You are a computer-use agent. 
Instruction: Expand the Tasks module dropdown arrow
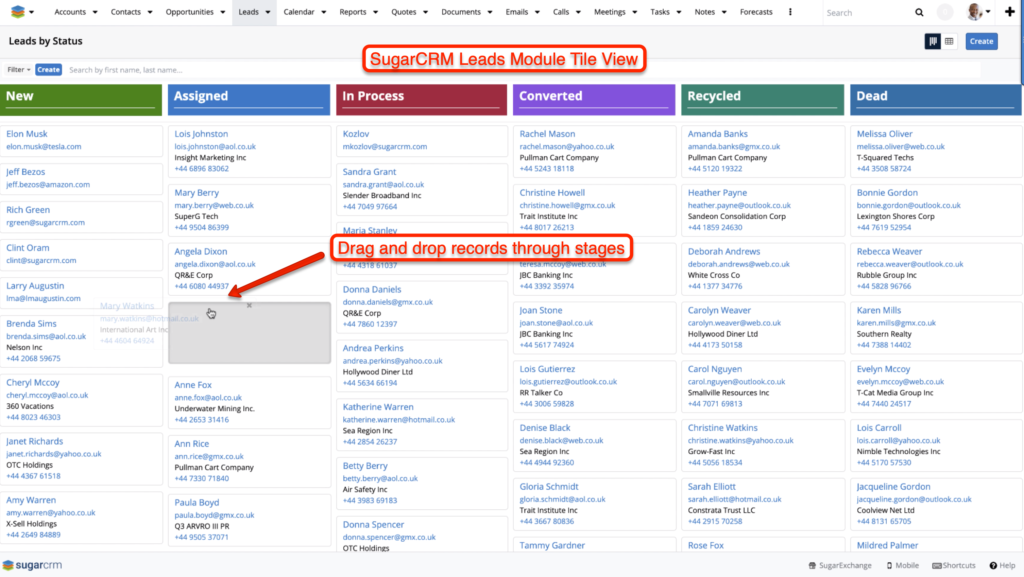[x=679, y=12]
